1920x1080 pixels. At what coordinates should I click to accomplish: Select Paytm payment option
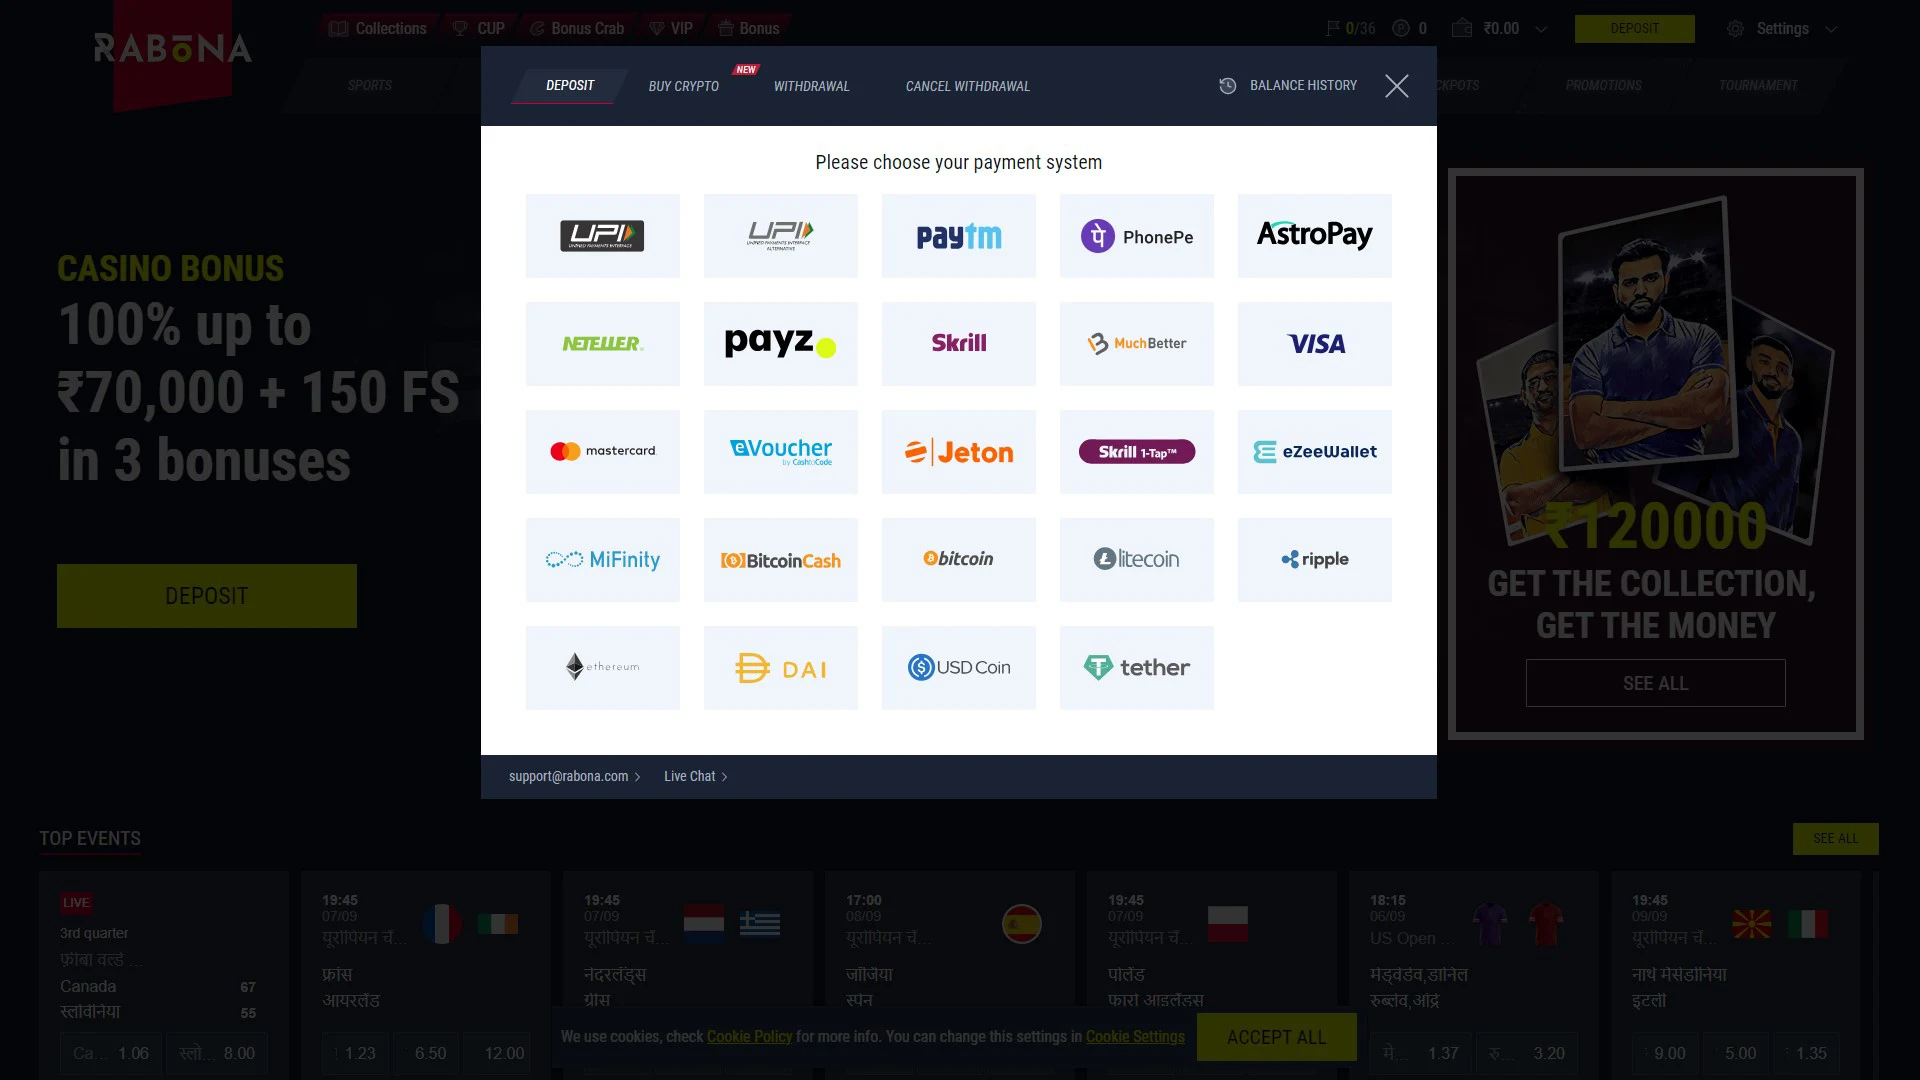(x=959, y=235)
